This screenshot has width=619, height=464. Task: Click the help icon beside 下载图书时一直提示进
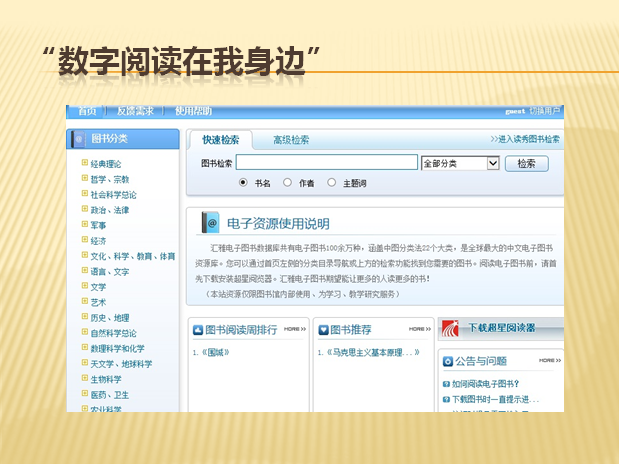(446, 399)
